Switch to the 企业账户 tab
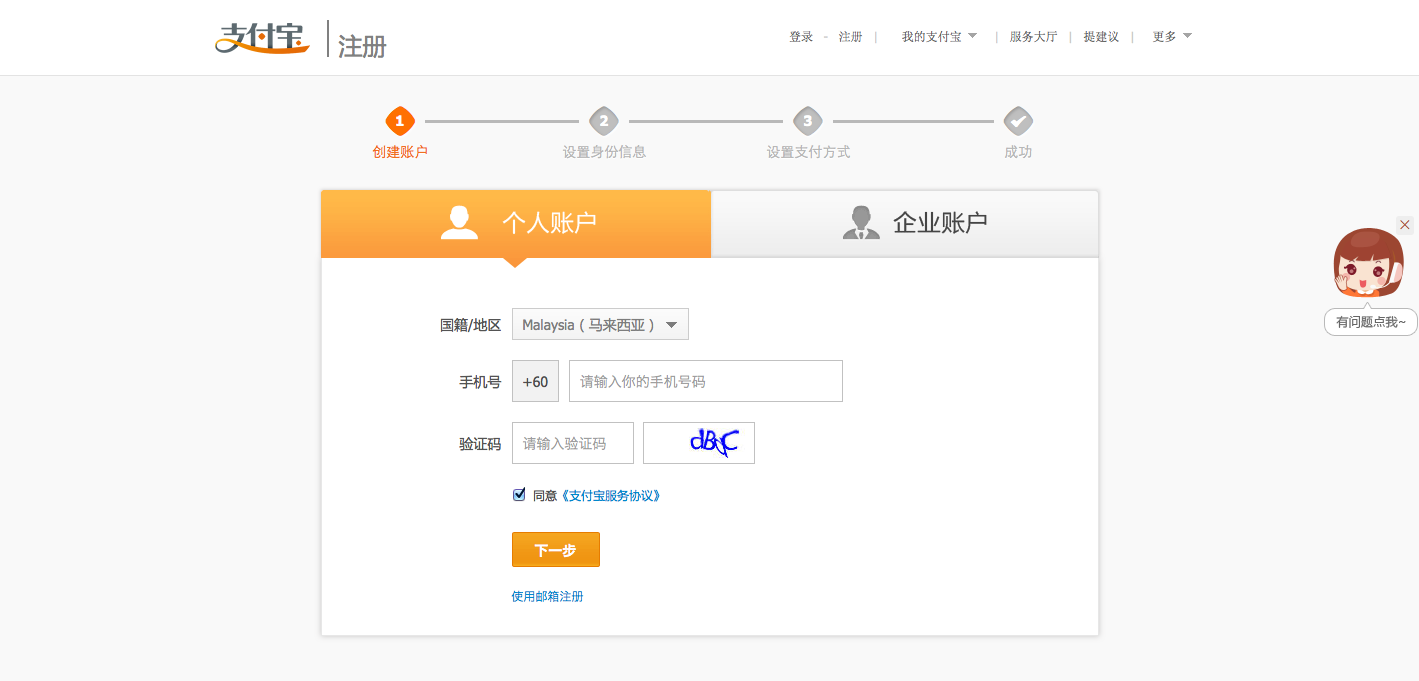 [x=905, y=224]
